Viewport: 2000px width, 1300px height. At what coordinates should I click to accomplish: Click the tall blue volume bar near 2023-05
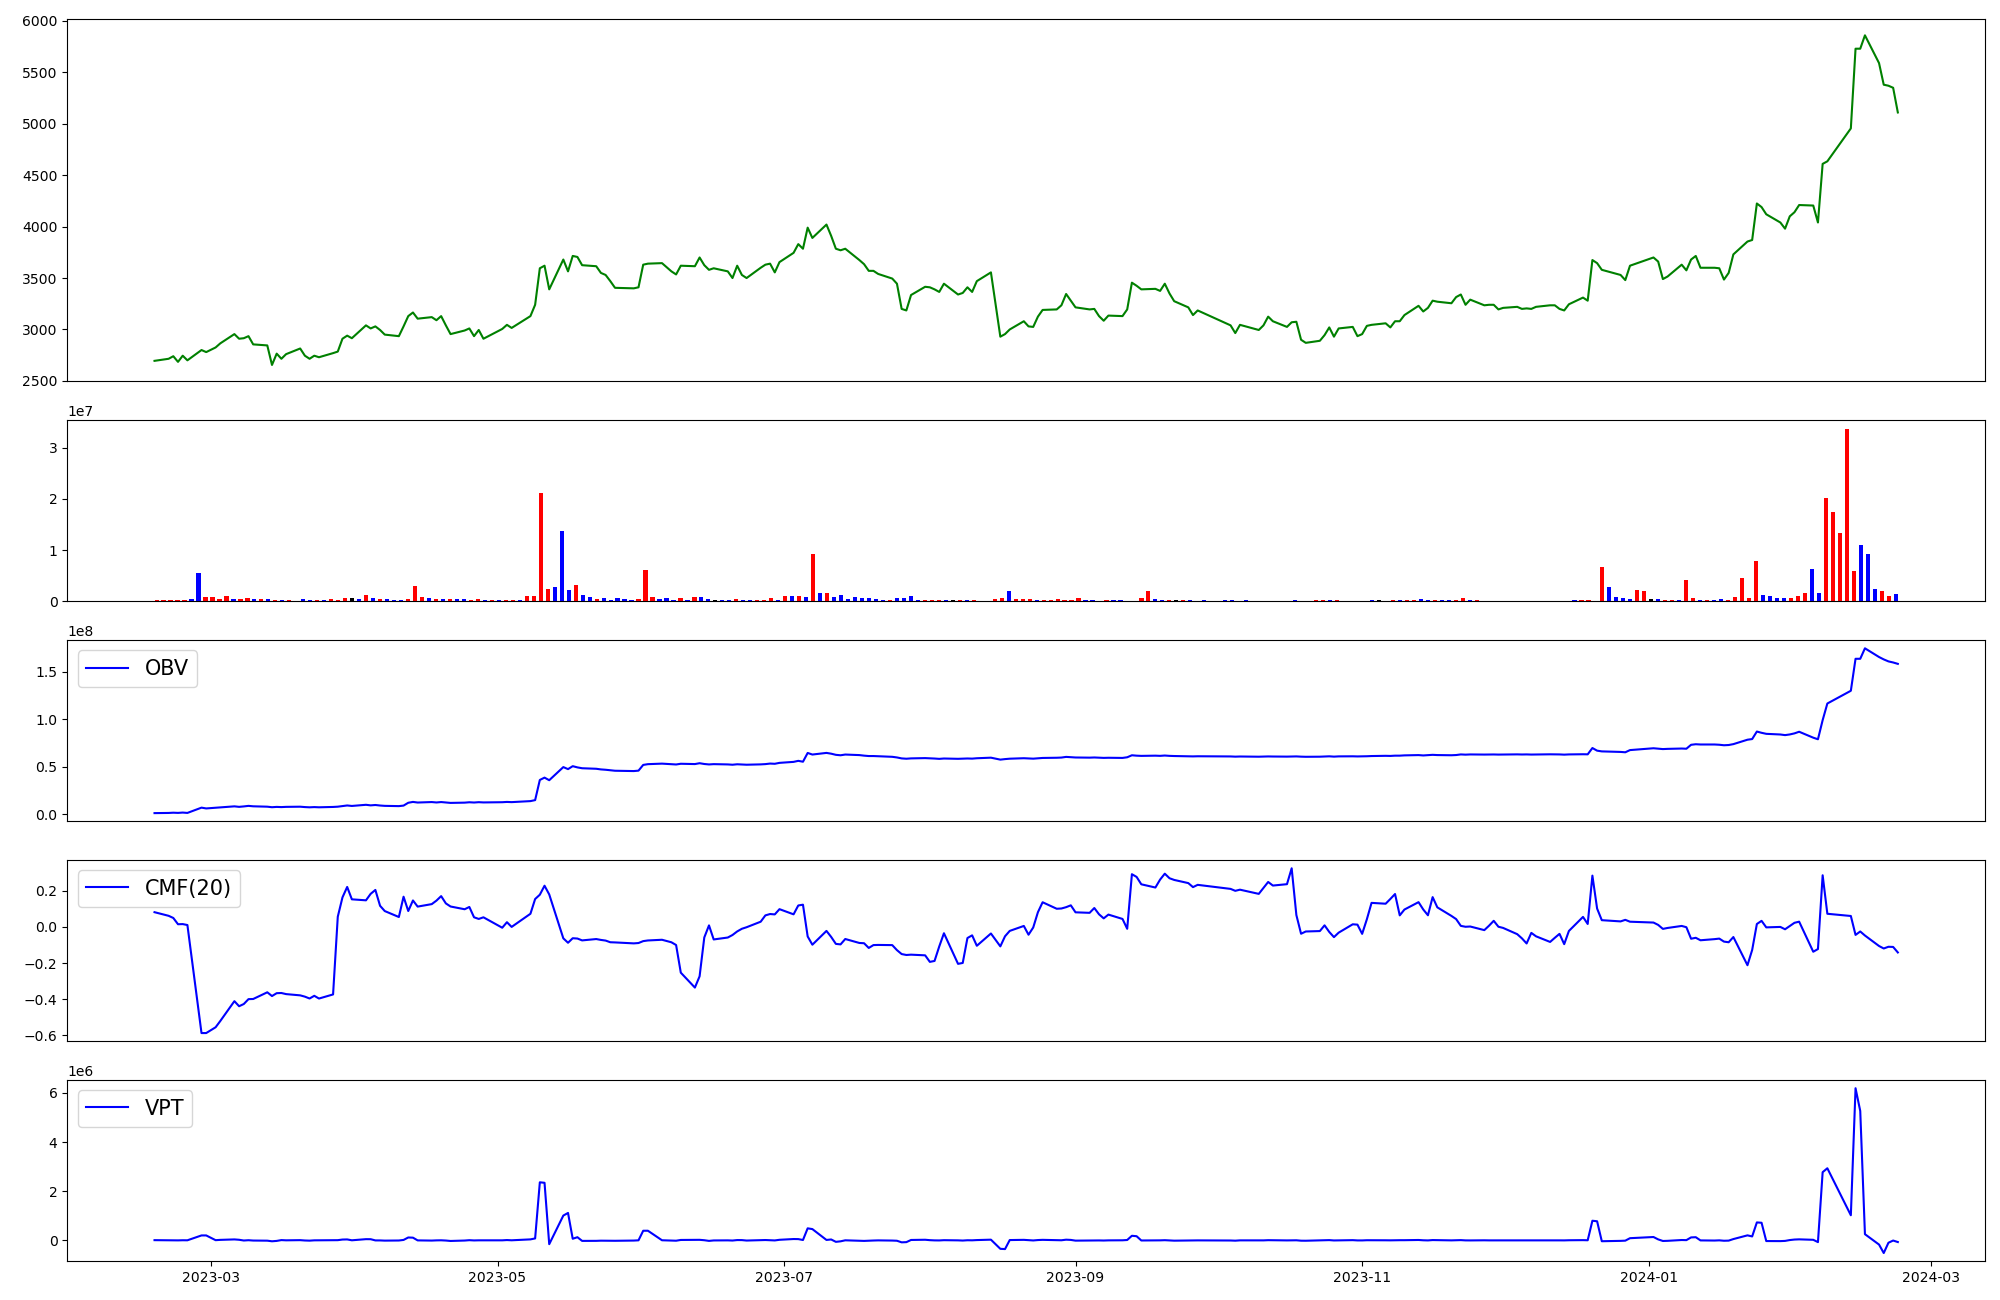(562, 566)
